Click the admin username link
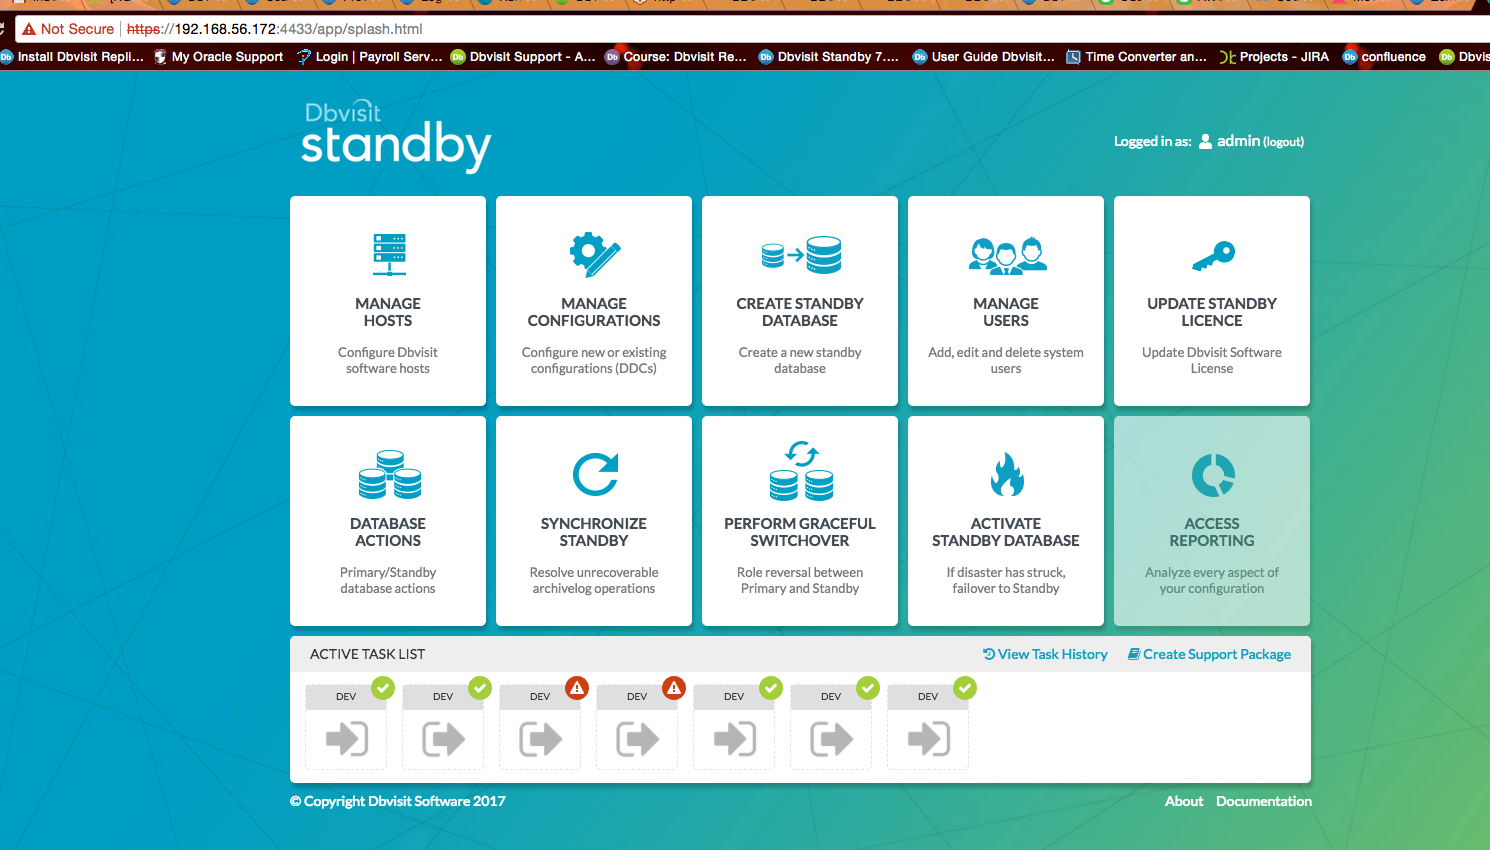 pos(1238,141)
